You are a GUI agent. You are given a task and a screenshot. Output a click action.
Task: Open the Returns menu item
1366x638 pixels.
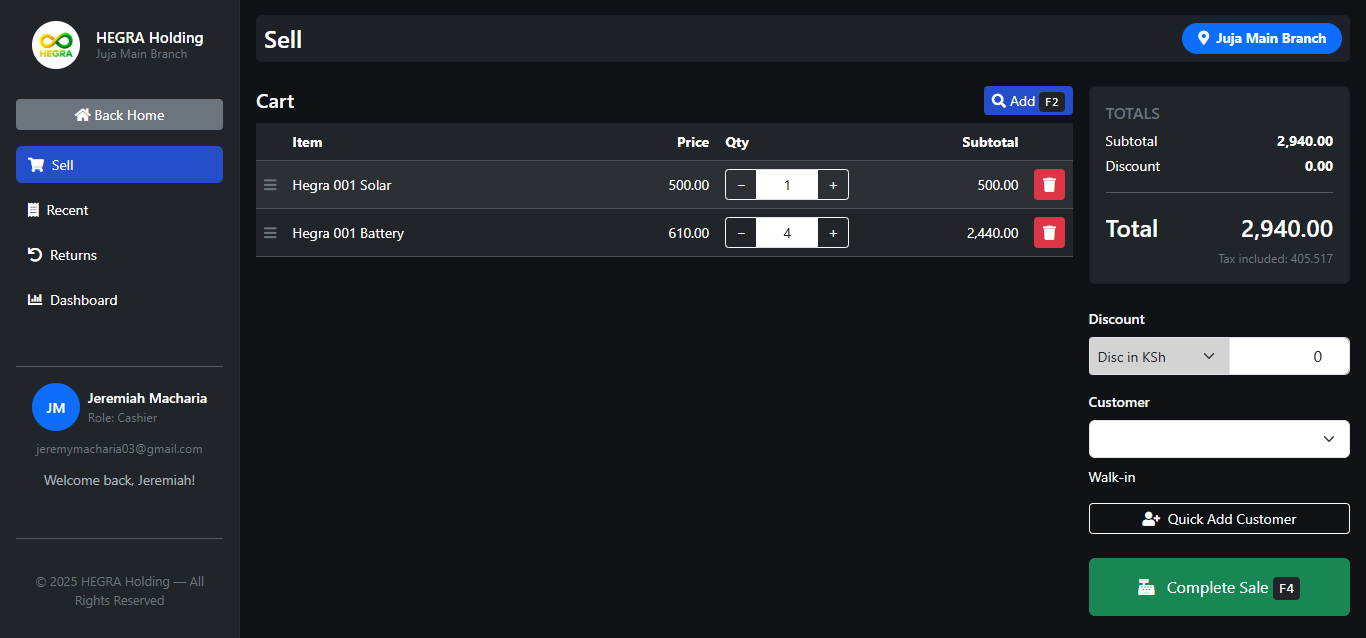(x=73, y=255)
